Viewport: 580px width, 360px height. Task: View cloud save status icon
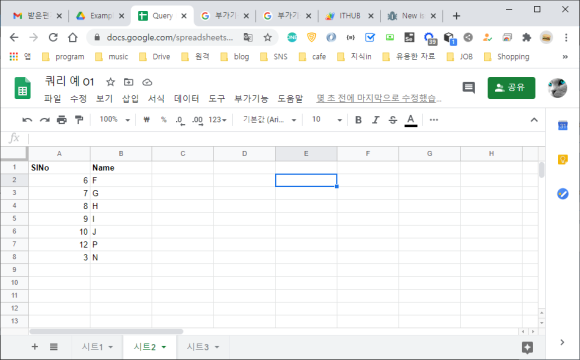147,82
